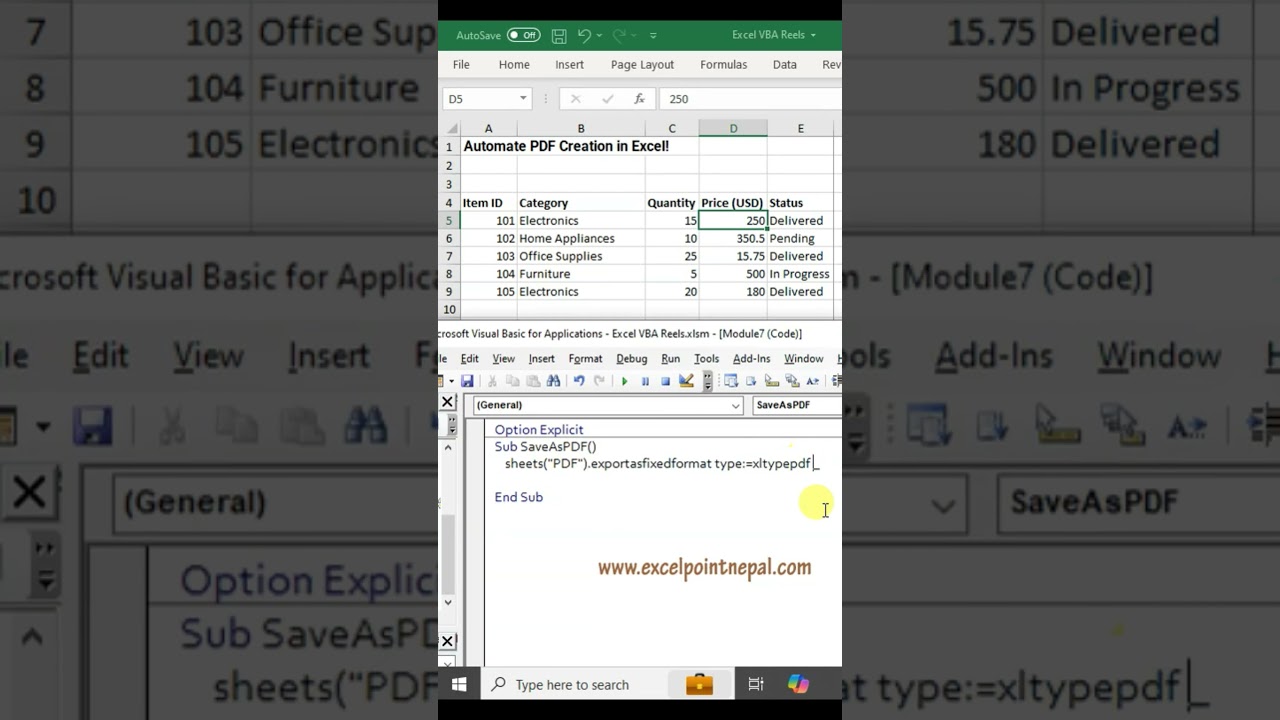The width and height of the screenshot is (1280, 720).
Task: Click the orange briefcase taskbar icon
Action: tap(699, 684)
